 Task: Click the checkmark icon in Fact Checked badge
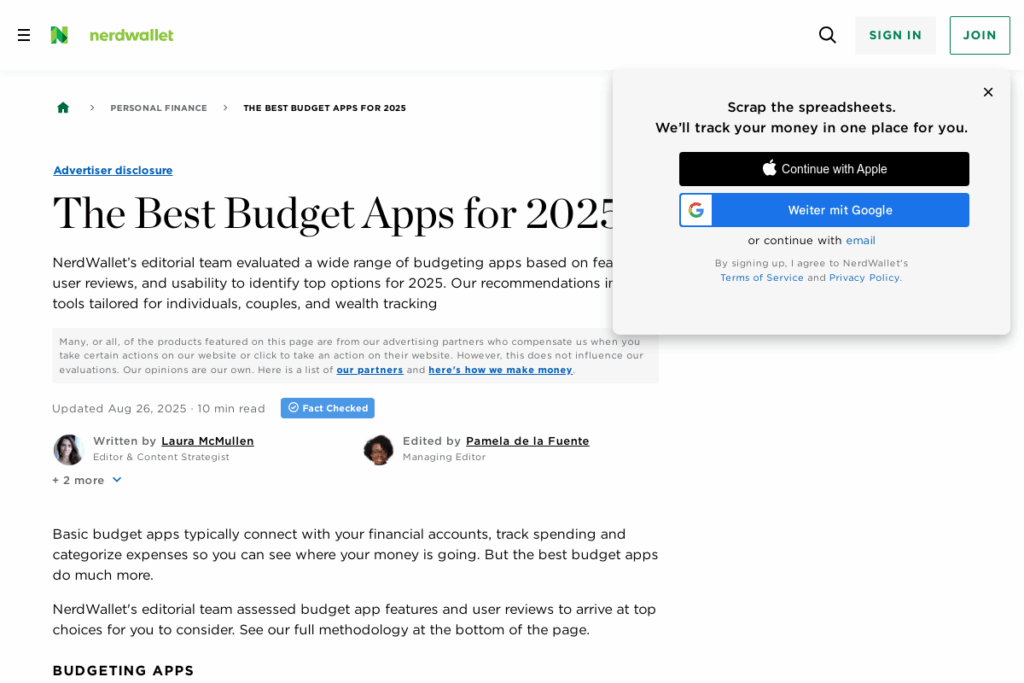[293, 407]
